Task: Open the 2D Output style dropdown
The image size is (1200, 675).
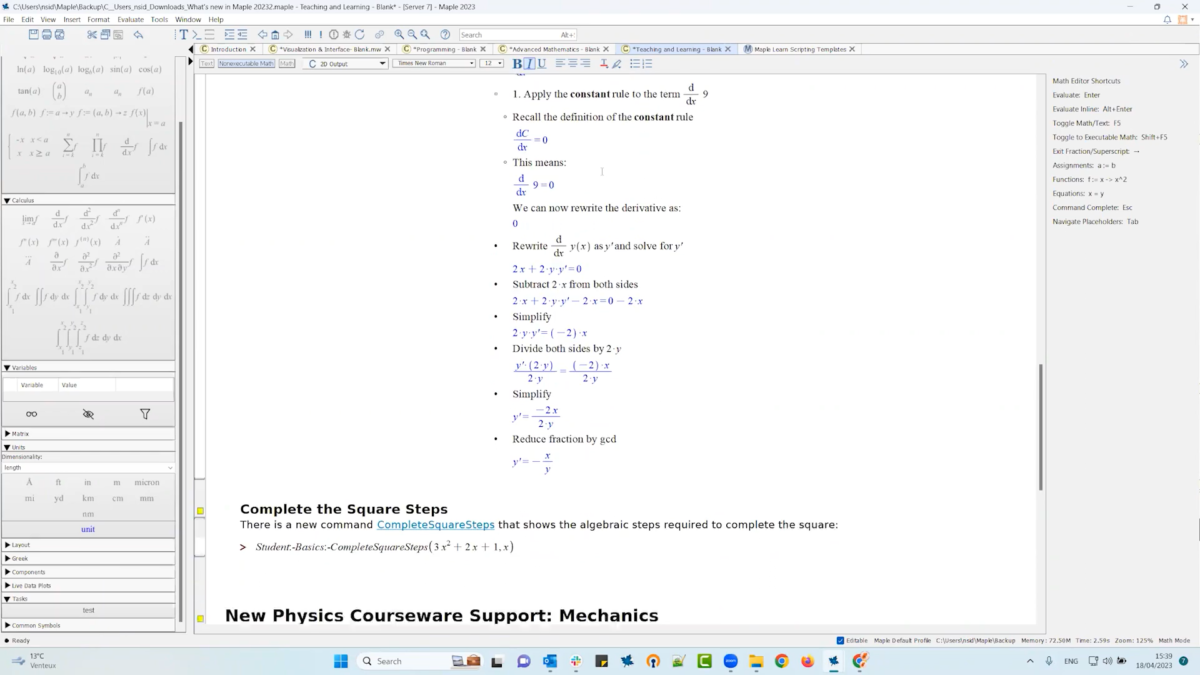Action: pos(345,63)
